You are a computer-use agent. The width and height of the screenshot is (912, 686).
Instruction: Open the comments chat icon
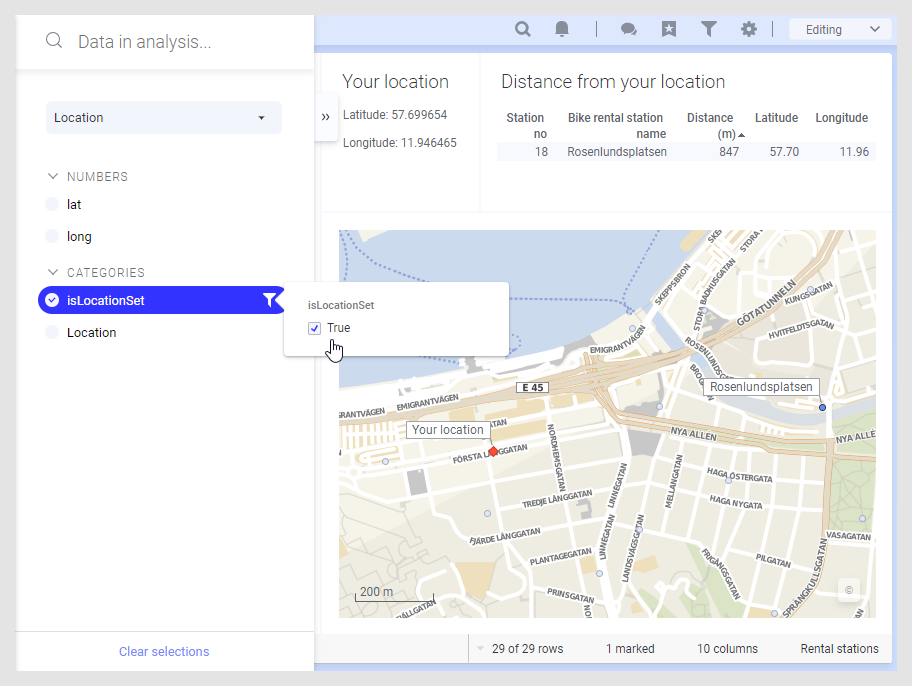point(628,29)
